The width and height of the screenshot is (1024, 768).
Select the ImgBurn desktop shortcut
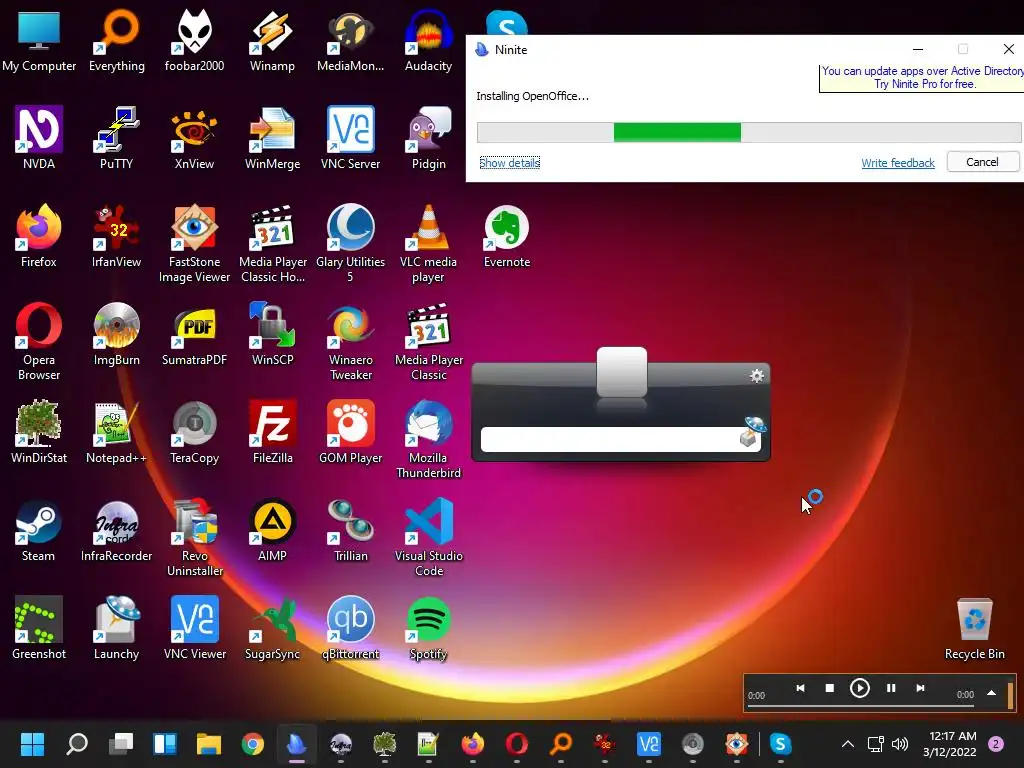[116, 334]
